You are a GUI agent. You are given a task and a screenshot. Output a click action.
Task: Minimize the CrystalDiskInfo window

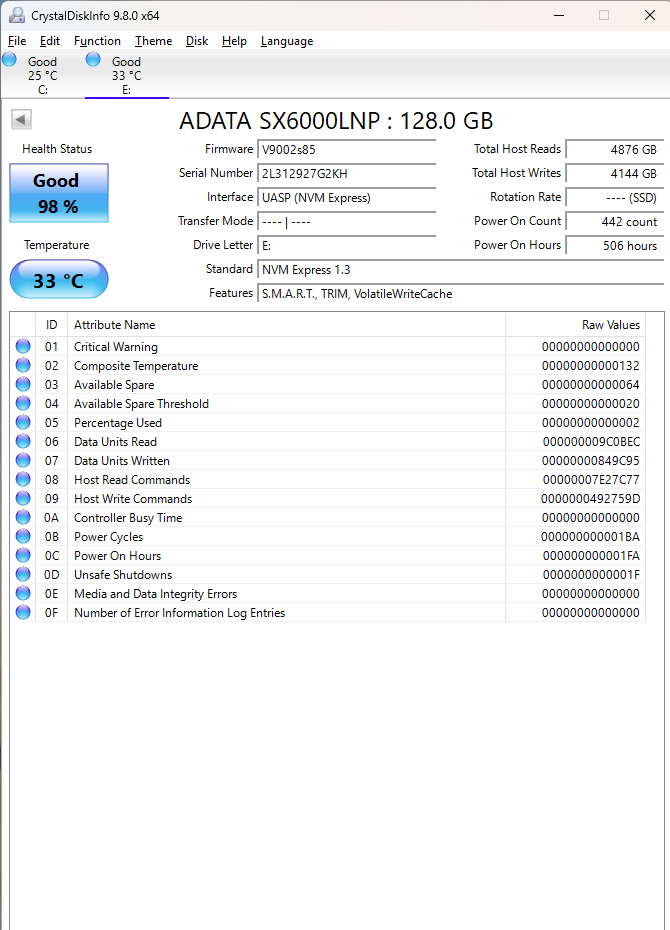[559, 15]
